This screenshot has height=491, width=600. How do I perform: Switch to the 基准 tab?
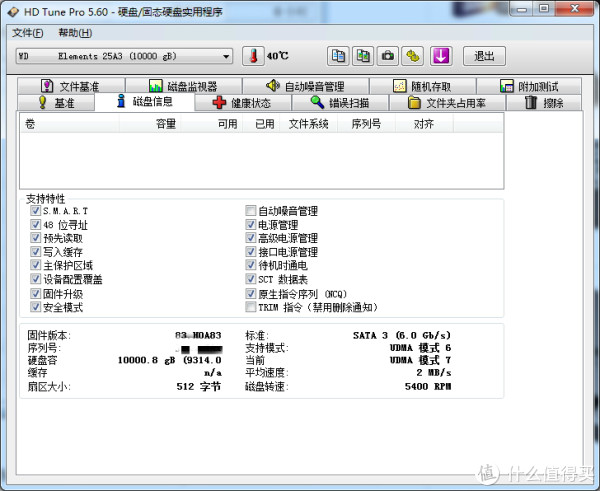[56, 103]
